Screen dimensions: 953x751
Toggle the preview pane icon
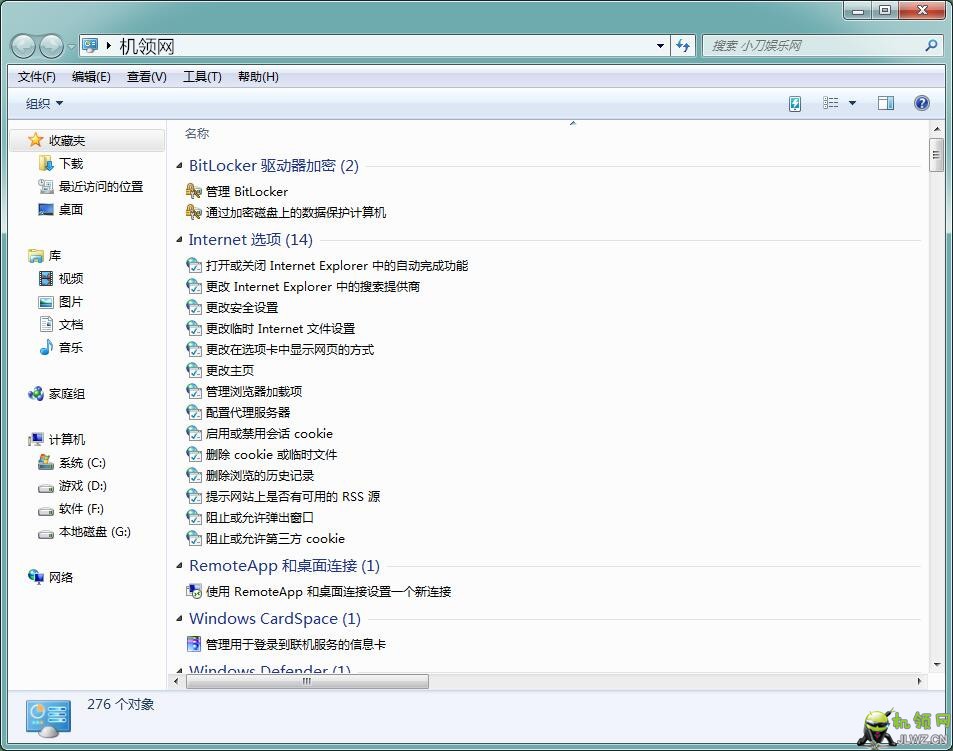coord(886,103)
